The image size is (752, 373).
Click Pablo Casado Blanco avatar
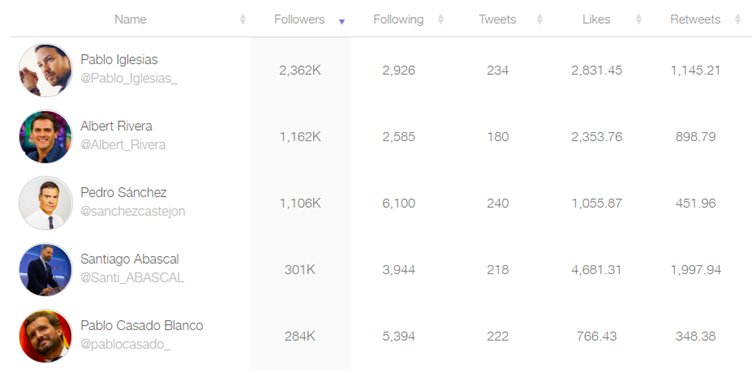(45, 336)
